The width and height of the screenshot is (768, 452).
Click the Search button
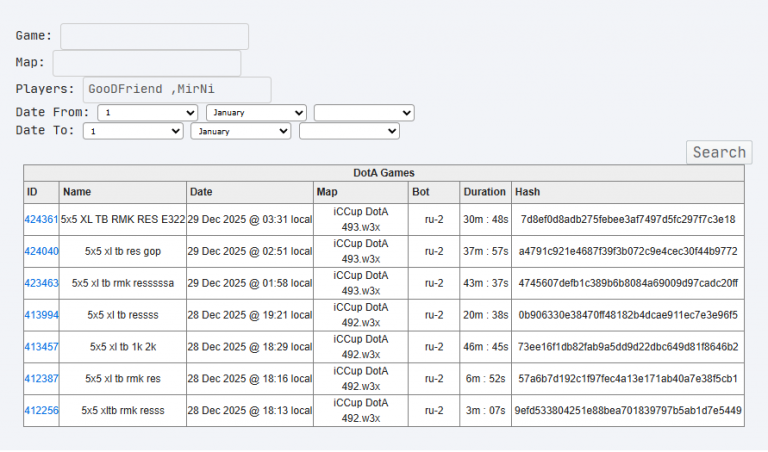719,152
